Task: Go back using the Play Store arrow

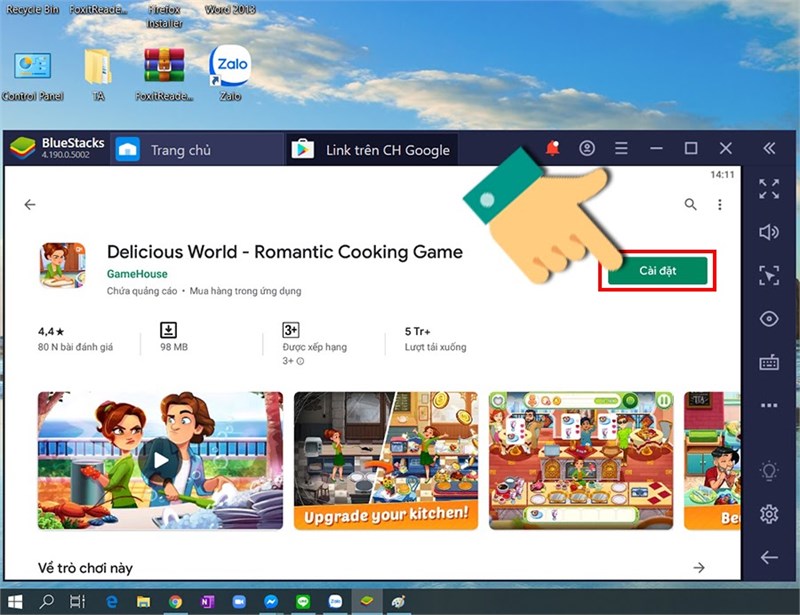Action: (x=30, y=204)
